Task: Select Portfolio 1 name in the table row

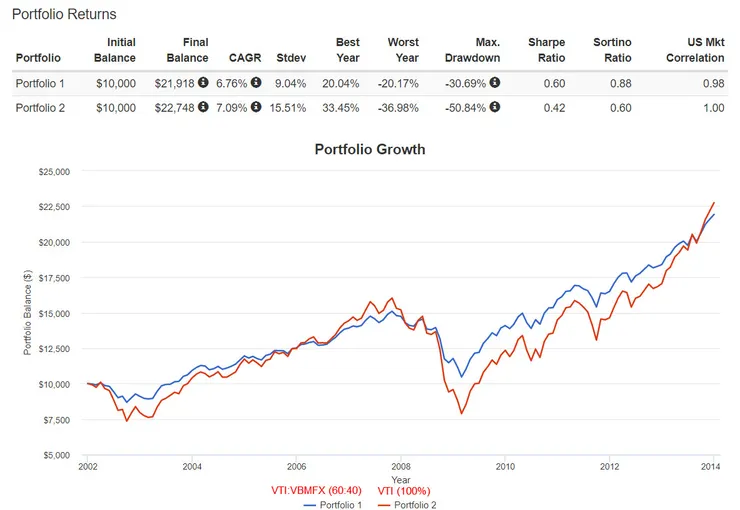Action: [43, 83]
